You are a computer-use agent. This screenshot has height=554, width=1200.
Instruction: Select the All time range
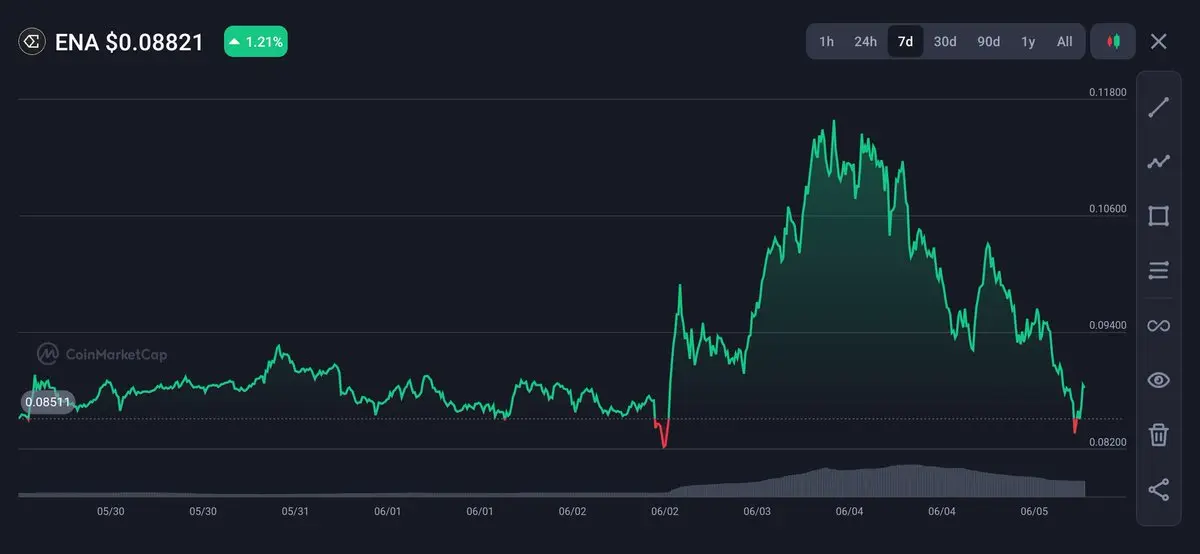click(x=1065, y=42)
